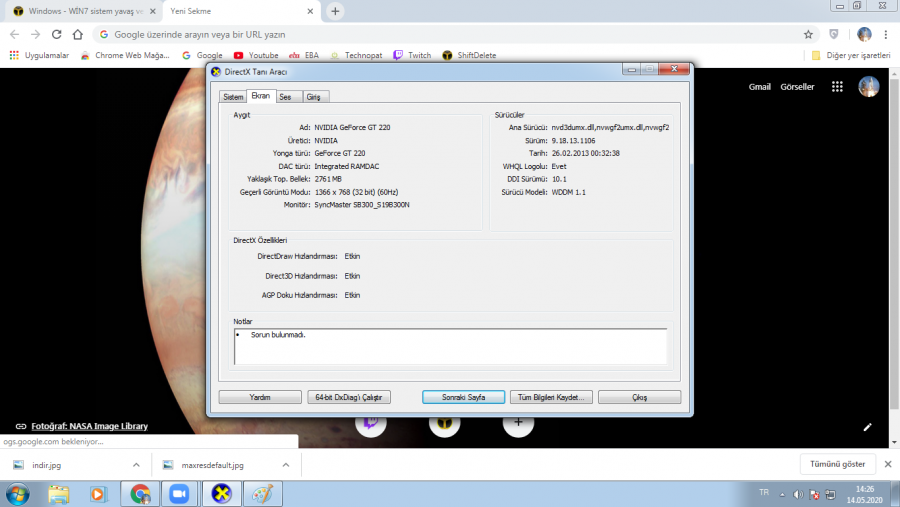Open the downloaded indir.jpg file
Viewport: 900px width, 507px height.
46,465
